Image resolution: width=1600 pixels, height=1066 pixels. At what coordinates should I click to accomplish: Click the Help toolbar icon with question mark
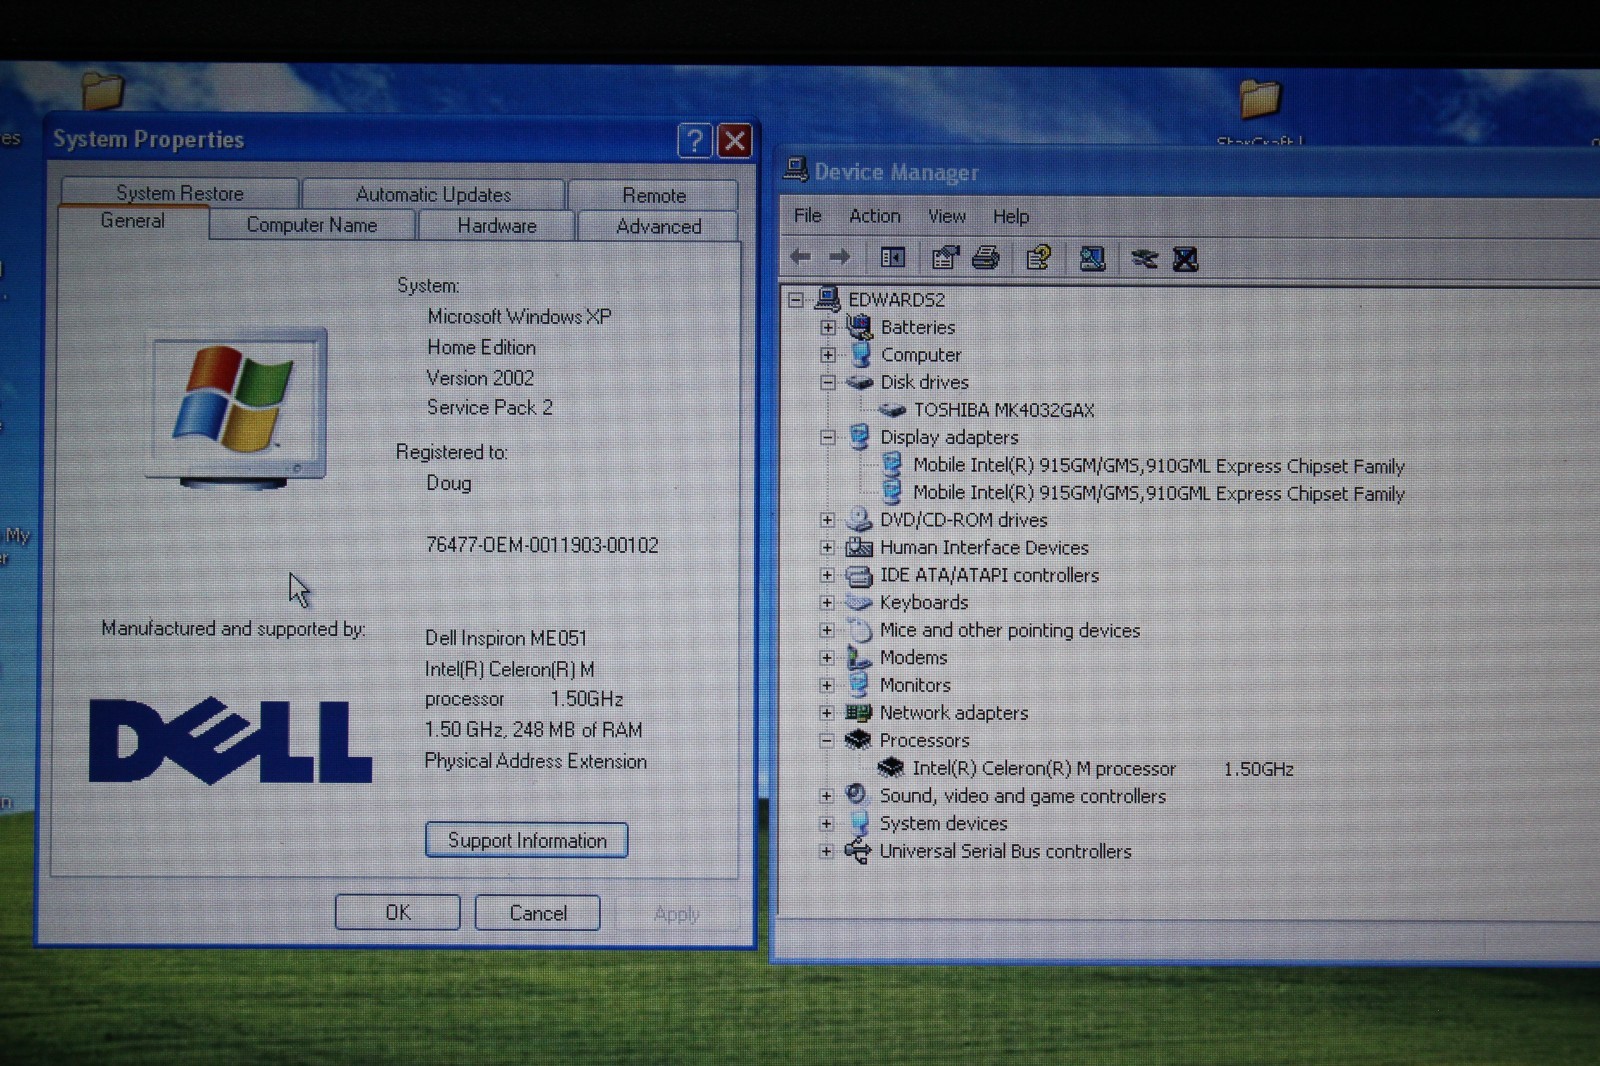coord(1039,258)
